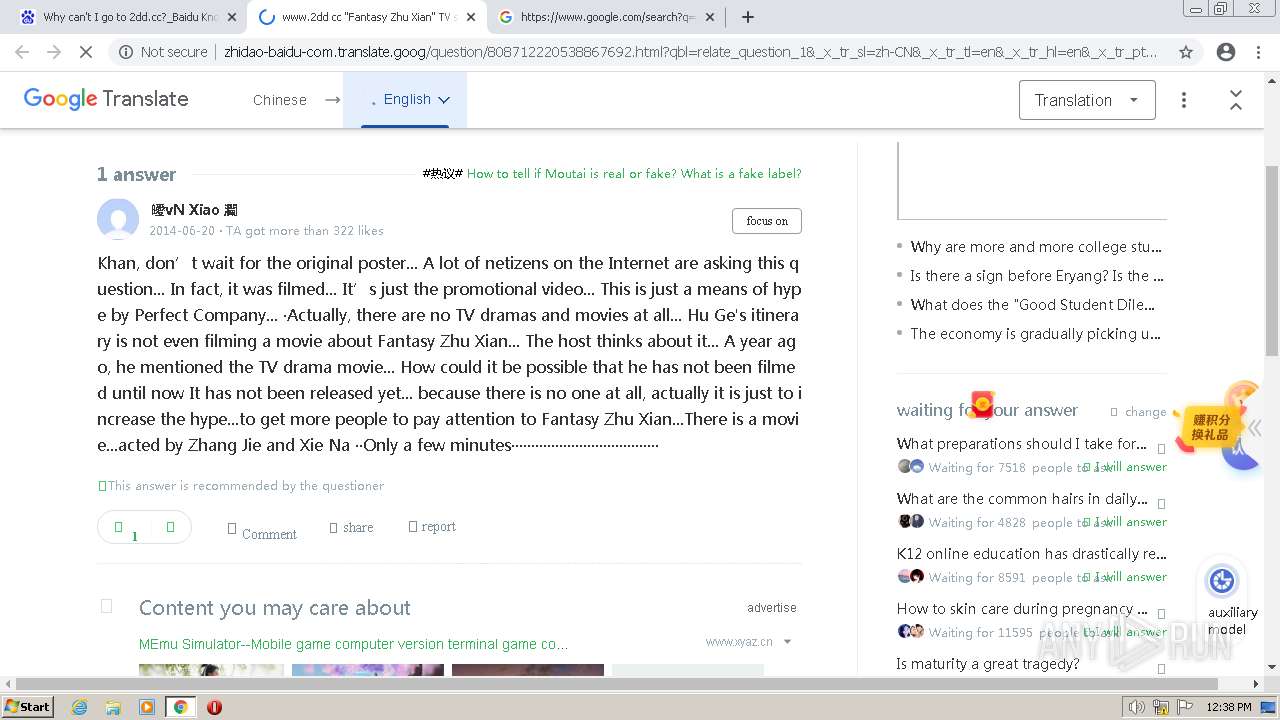
Task: Bookmark this page with the star icon
Action: pos(1186,52)
